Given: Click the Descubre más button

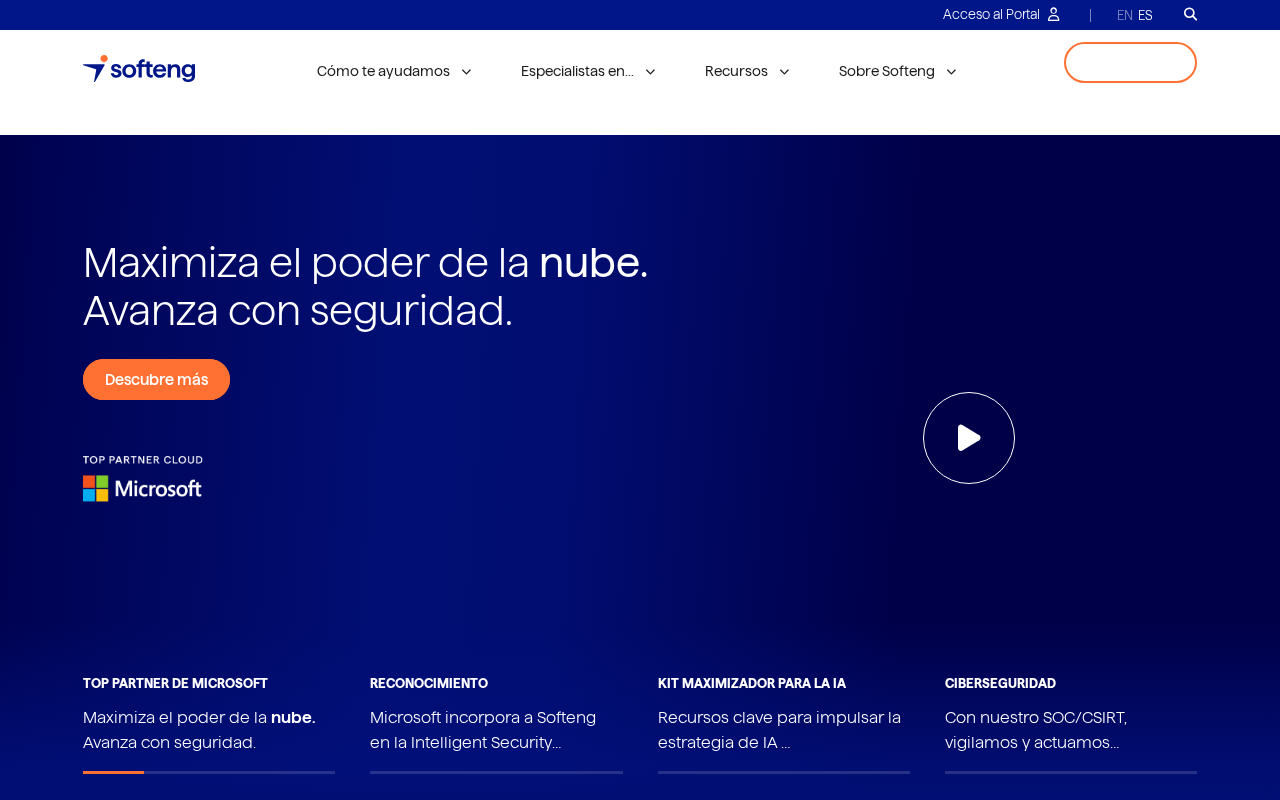Looking at the screenshot, I should [156, 379].
